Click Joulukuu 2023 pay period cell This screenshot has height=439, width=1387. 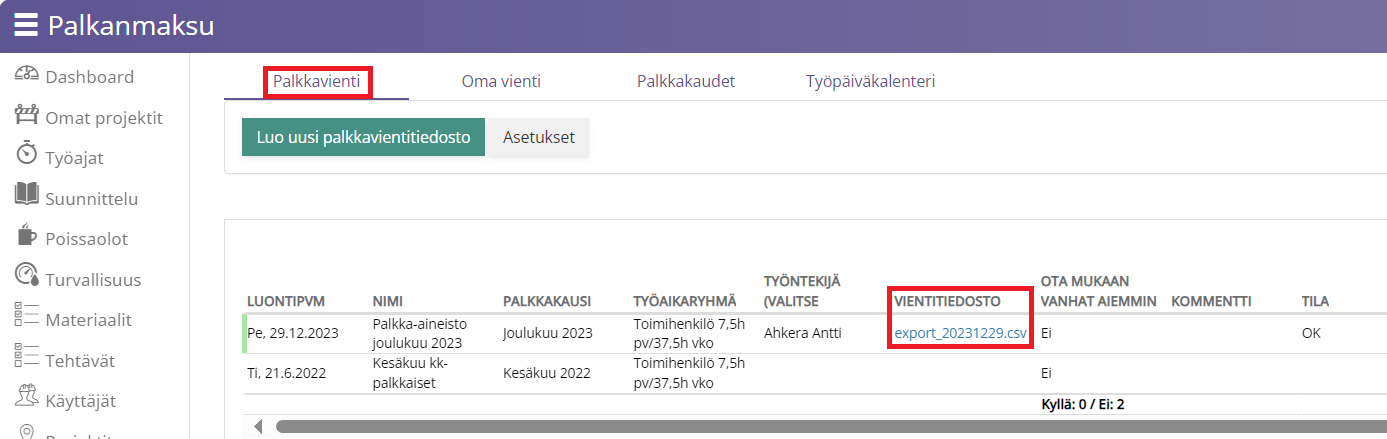coord(547,333)
